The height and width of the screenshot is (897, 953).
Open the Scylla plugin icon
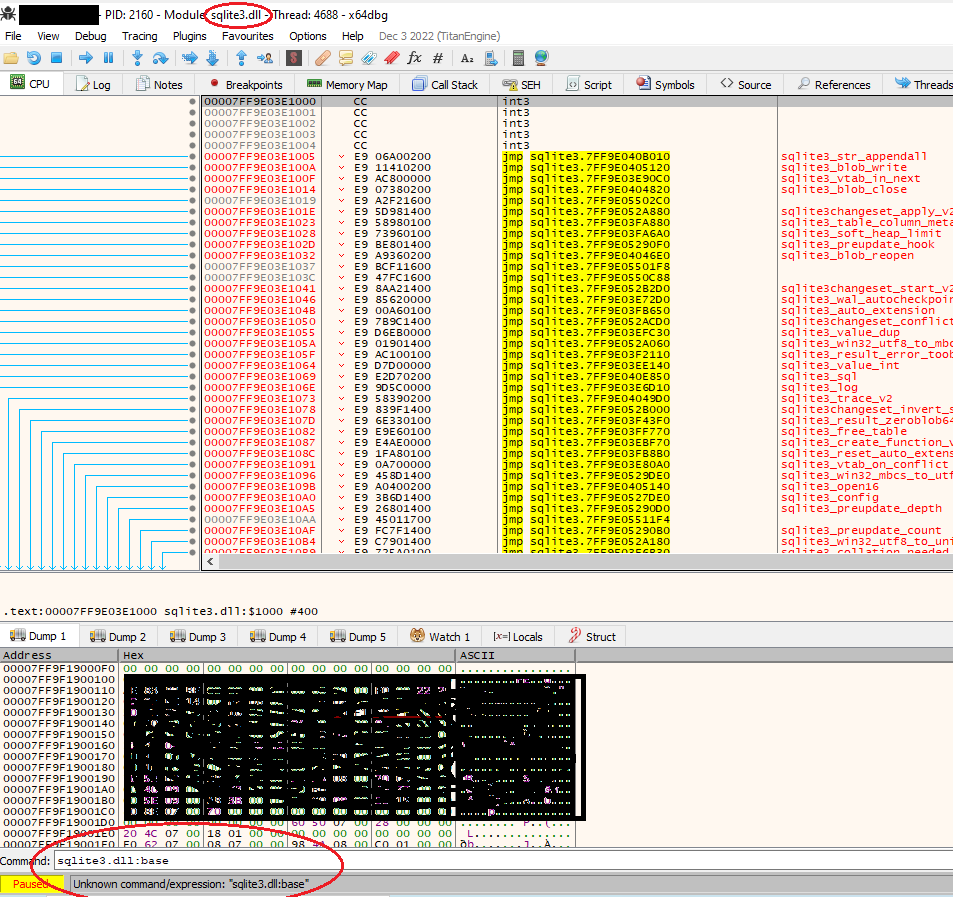click(294, 58)
